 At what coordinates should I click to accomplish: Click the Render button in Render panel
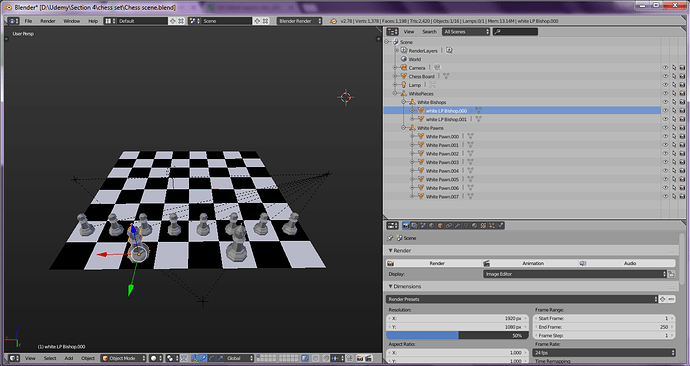434,263
